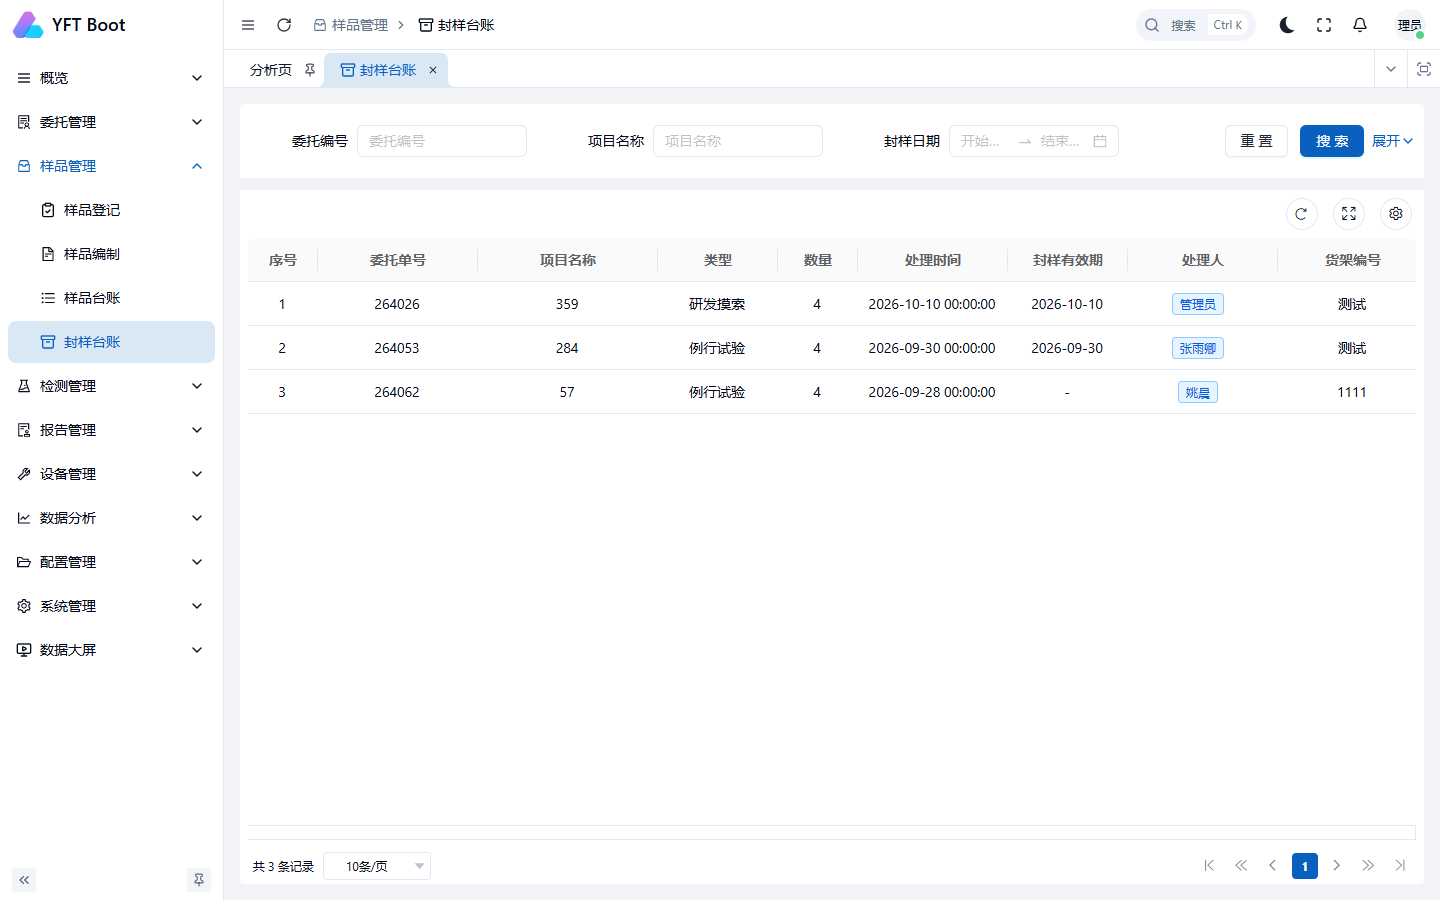Go to the next page arrow
This screenshot has width=1440, height=900.
pos(1336,866)
